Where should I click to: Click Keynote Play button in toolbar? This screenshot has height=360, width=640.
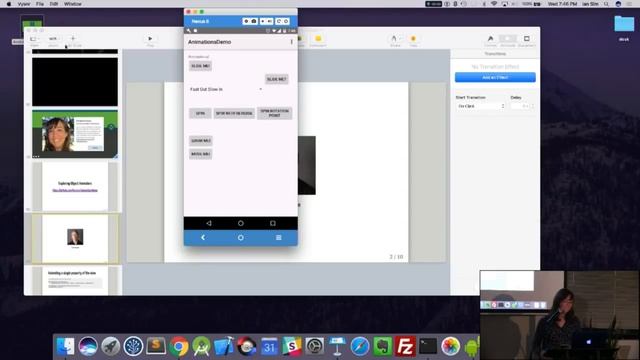pos(150,39)
